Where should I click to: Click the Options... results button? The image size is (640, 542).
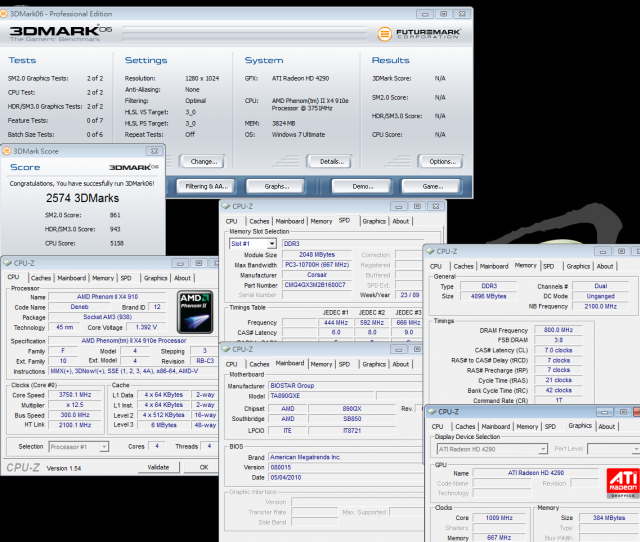tap(442, 162)
